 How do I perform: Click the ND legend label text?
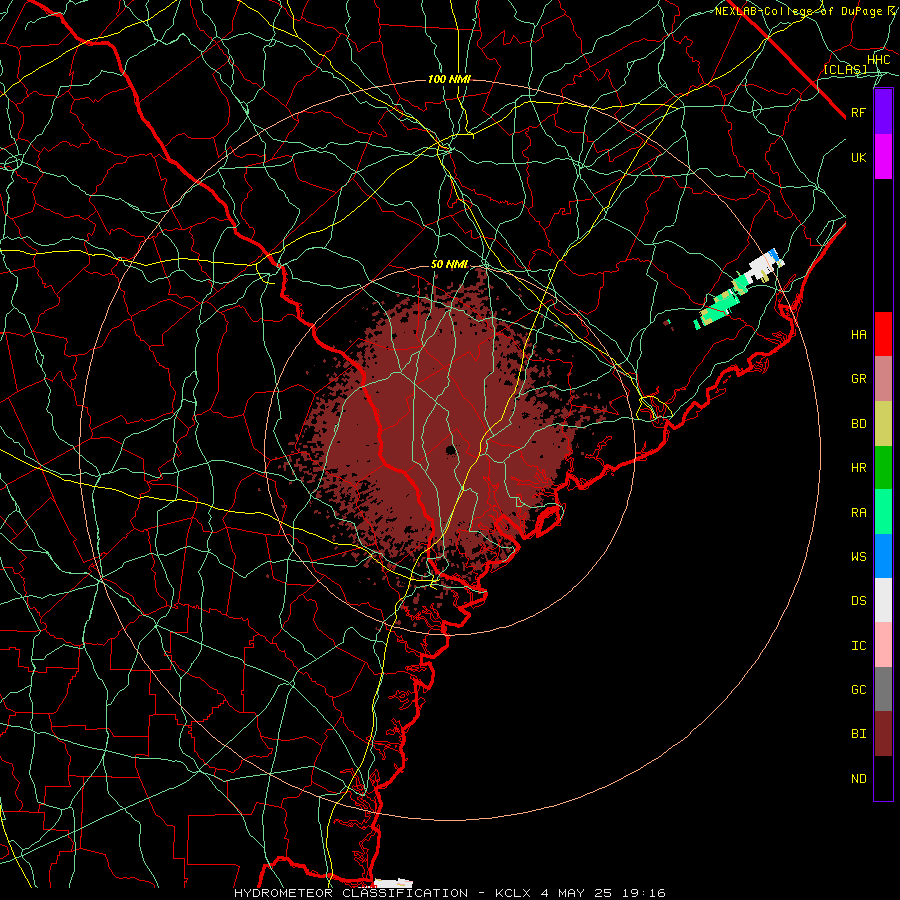pyautogui.click(x=859, y=779)
